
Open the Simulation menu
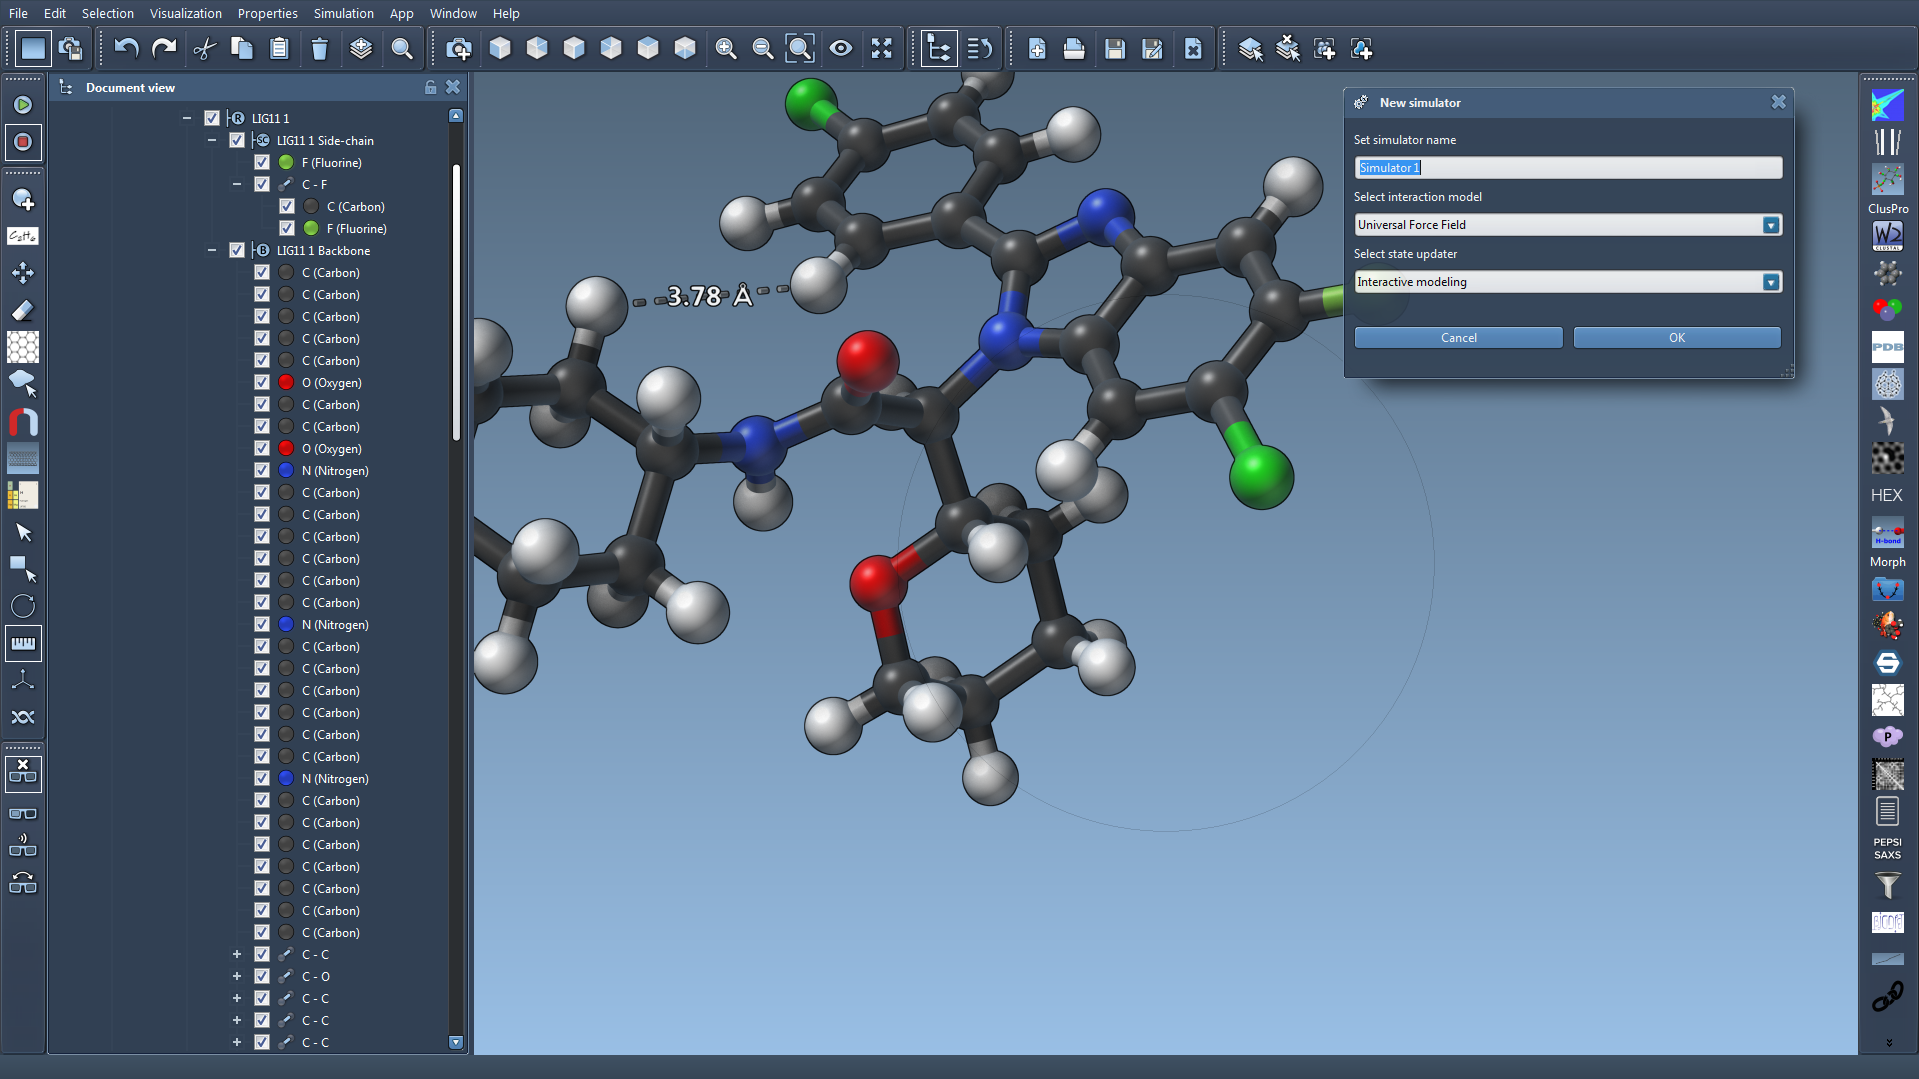tap(343, 13)
